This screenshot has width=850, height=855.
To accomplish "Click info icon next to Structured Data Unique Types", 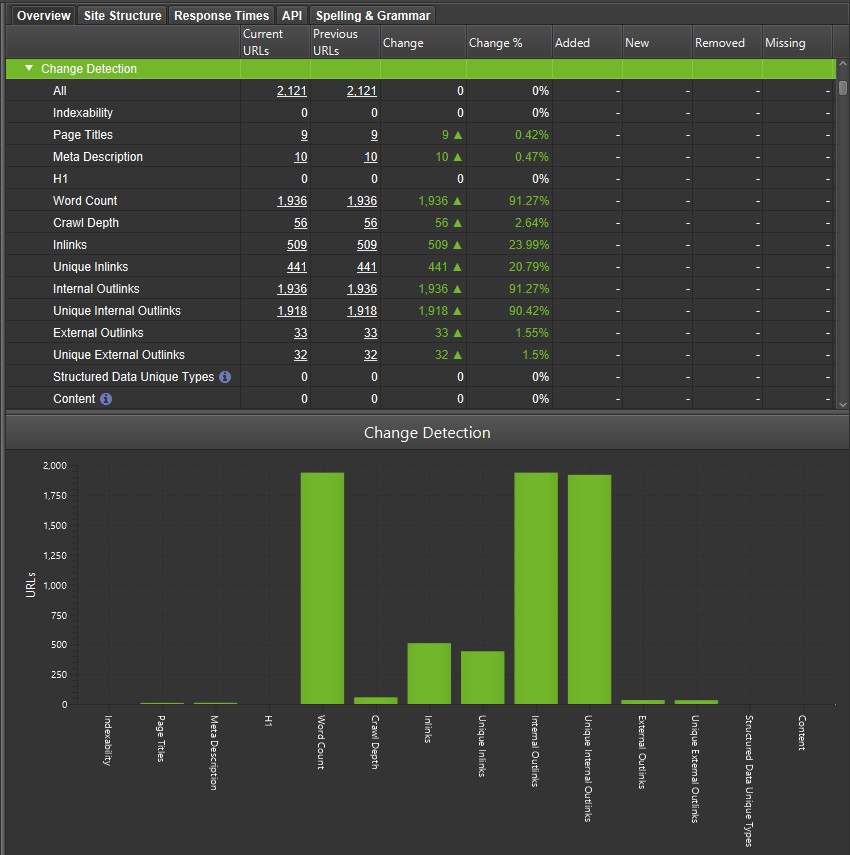I will click(x=225, y=377).
